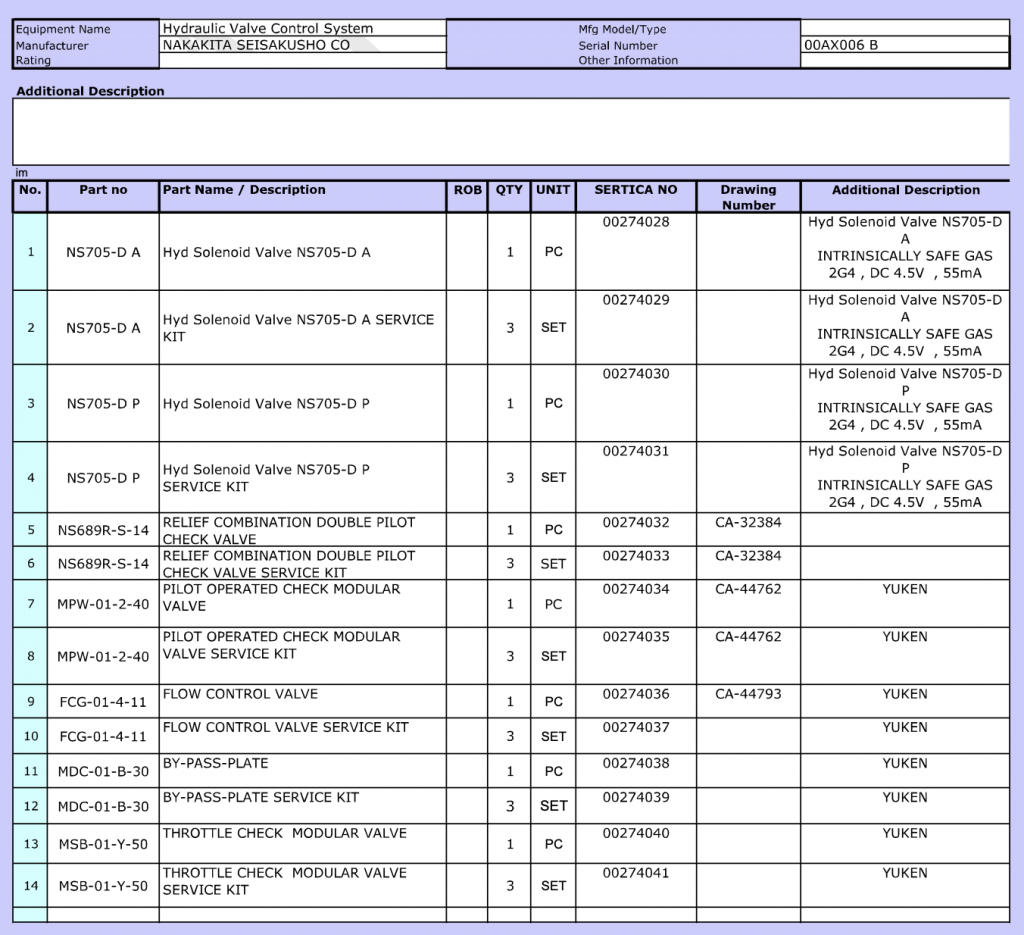The height and width of the screenshot is (935, 1024).
Task: Focus the empty Mfg Model/Type field
Action: tap(904, 28)
